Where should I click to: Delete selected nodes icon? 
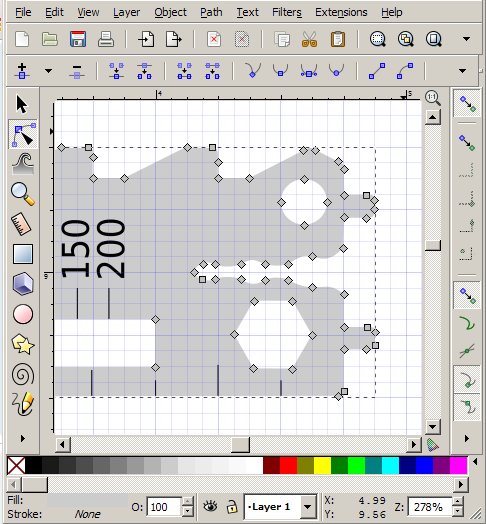[77, 71]
